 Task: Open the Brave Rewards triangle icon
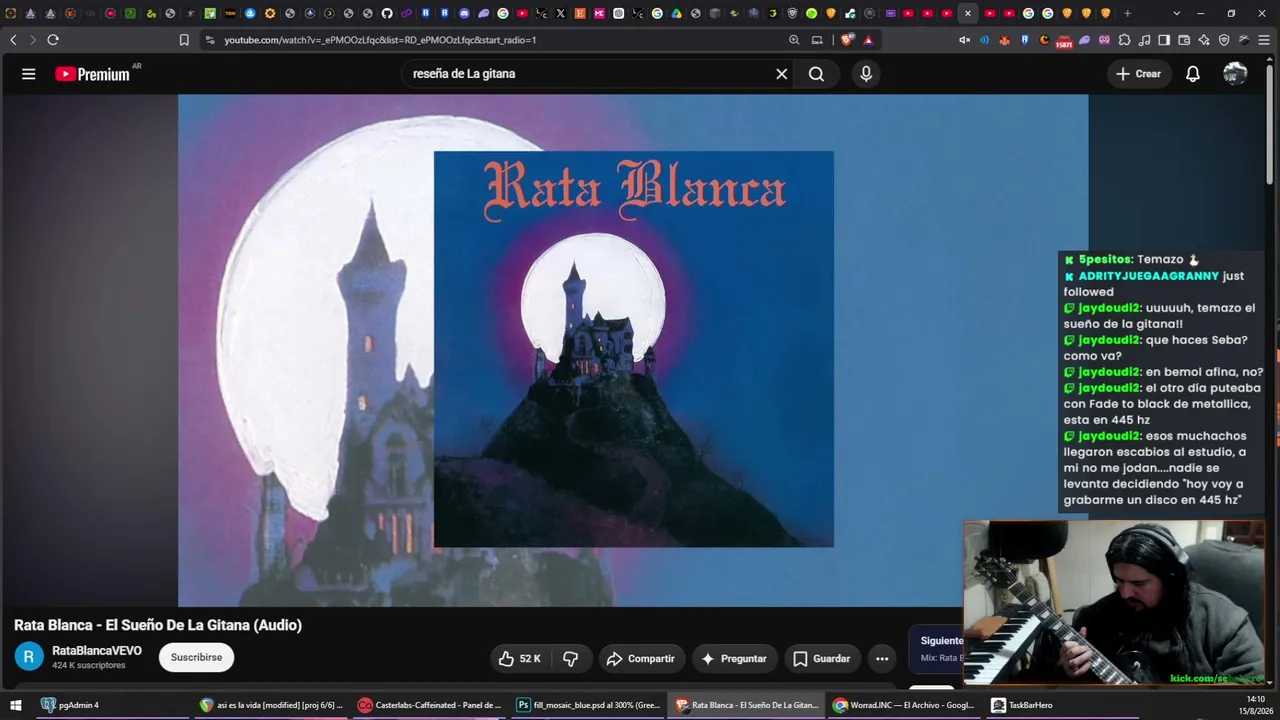tap(868, 40)
